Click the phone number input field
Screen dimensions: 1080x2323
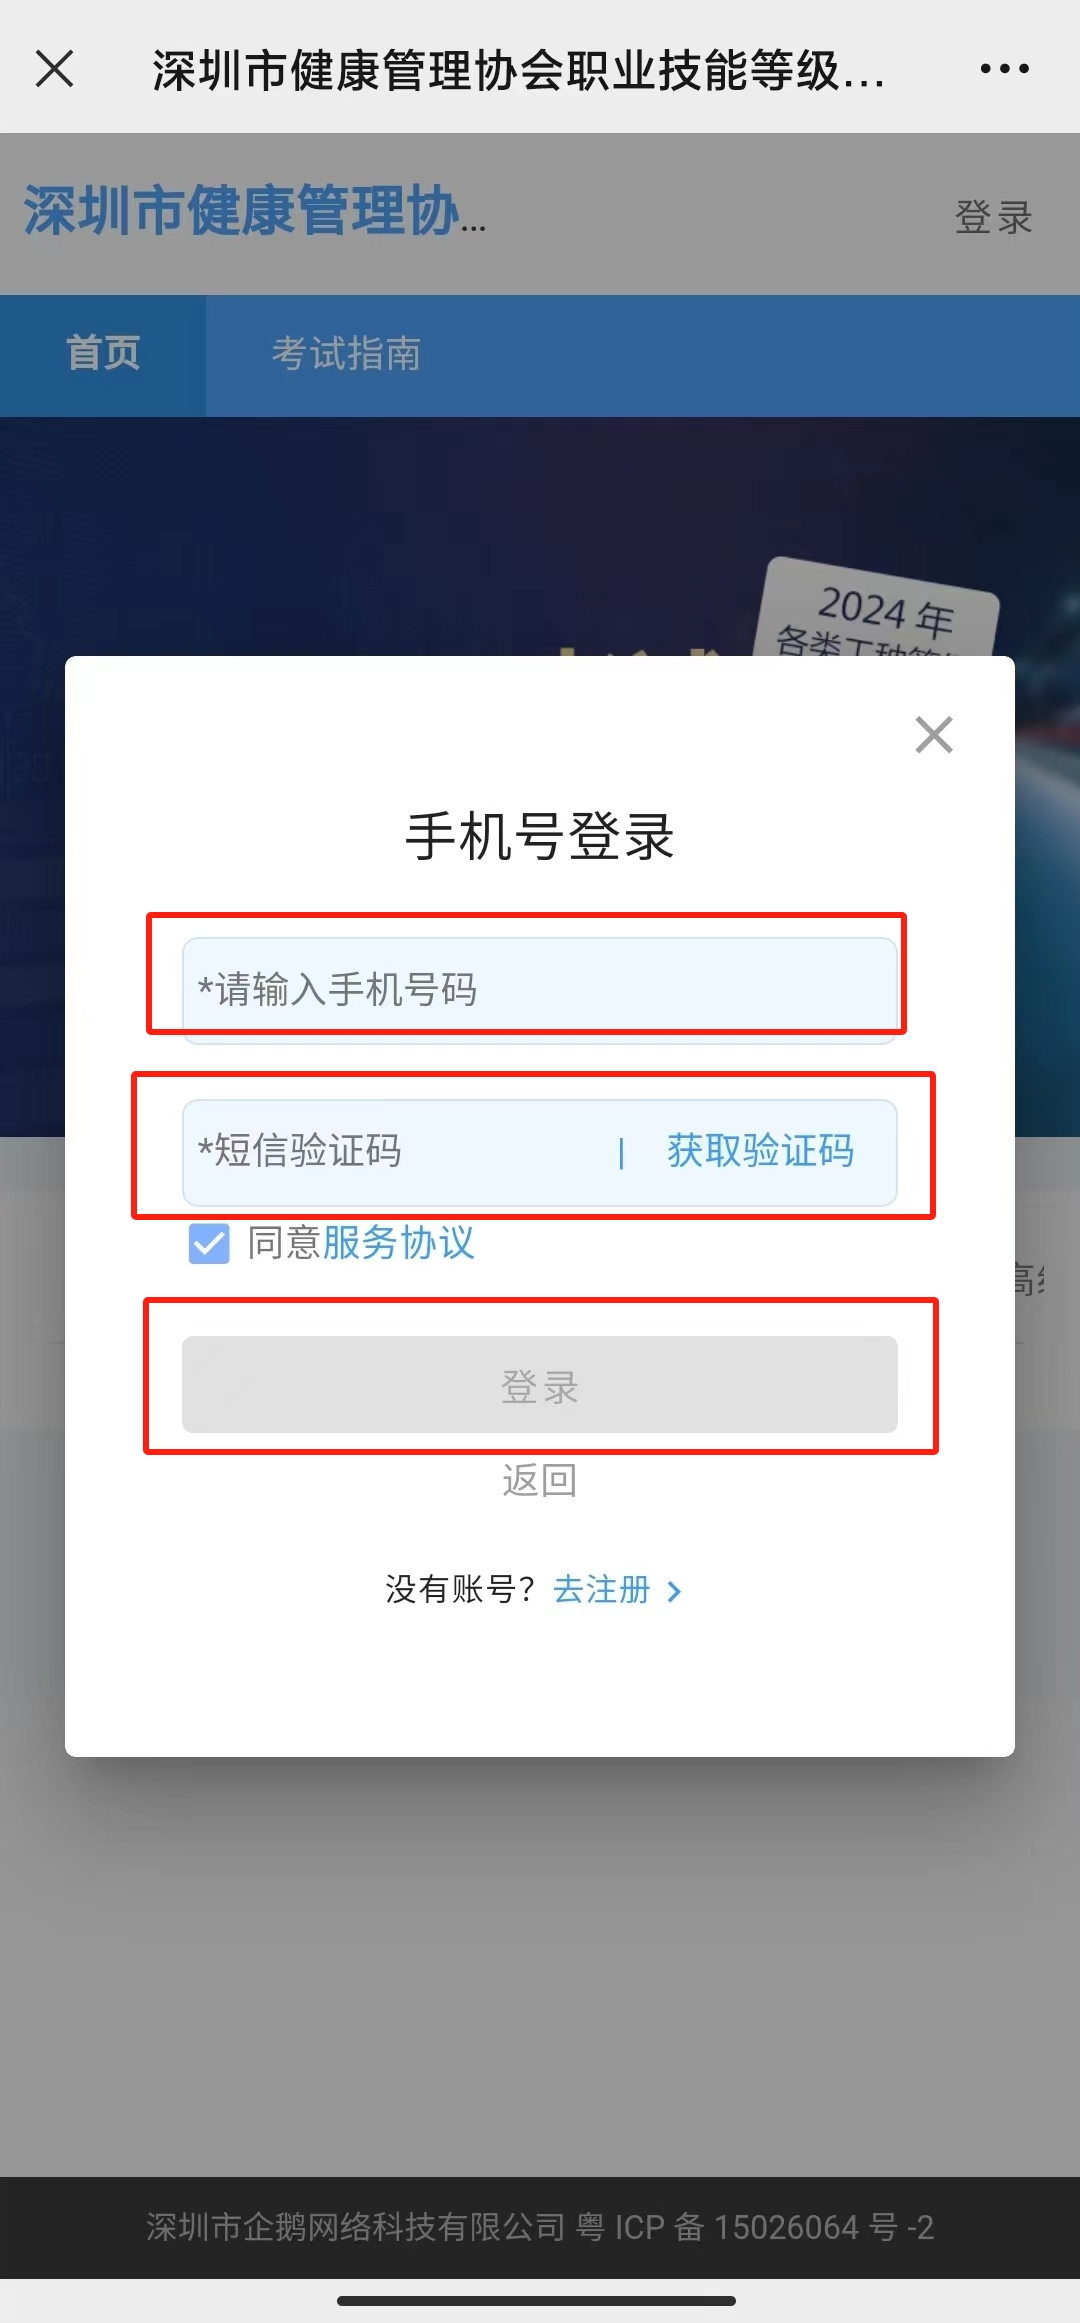click(x=538, y=988)
